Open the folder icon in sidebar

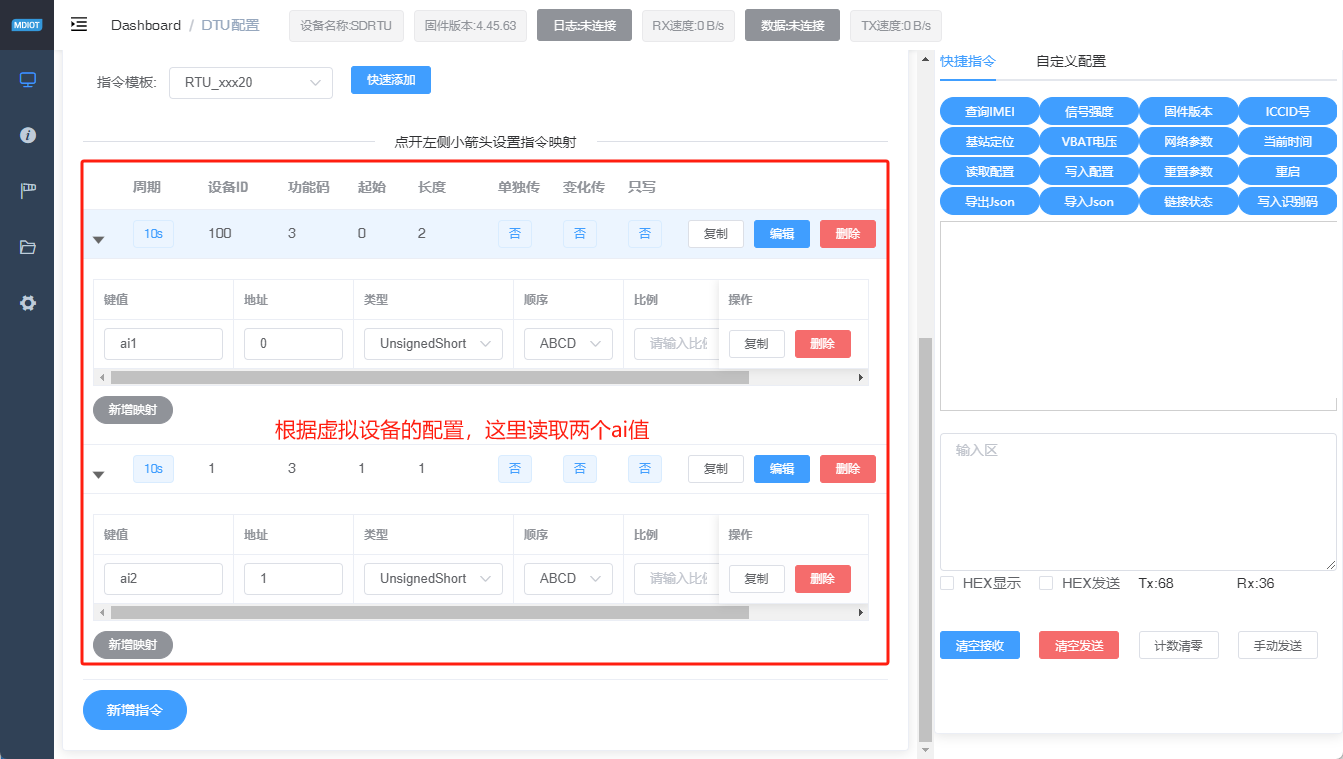tap(28, 247)
